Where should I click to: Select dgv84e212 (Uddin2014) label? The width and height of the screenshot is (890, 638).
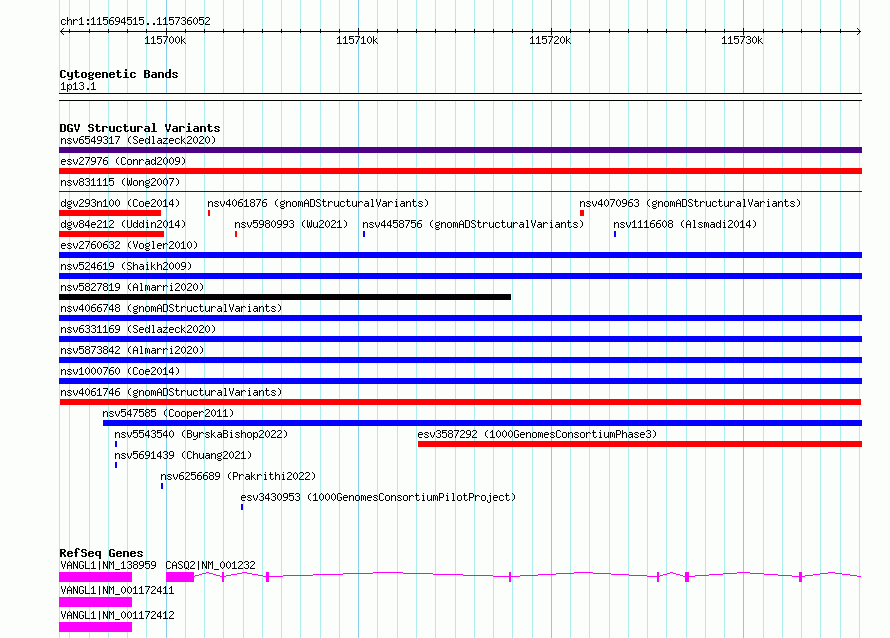click(x=123, y=224)
